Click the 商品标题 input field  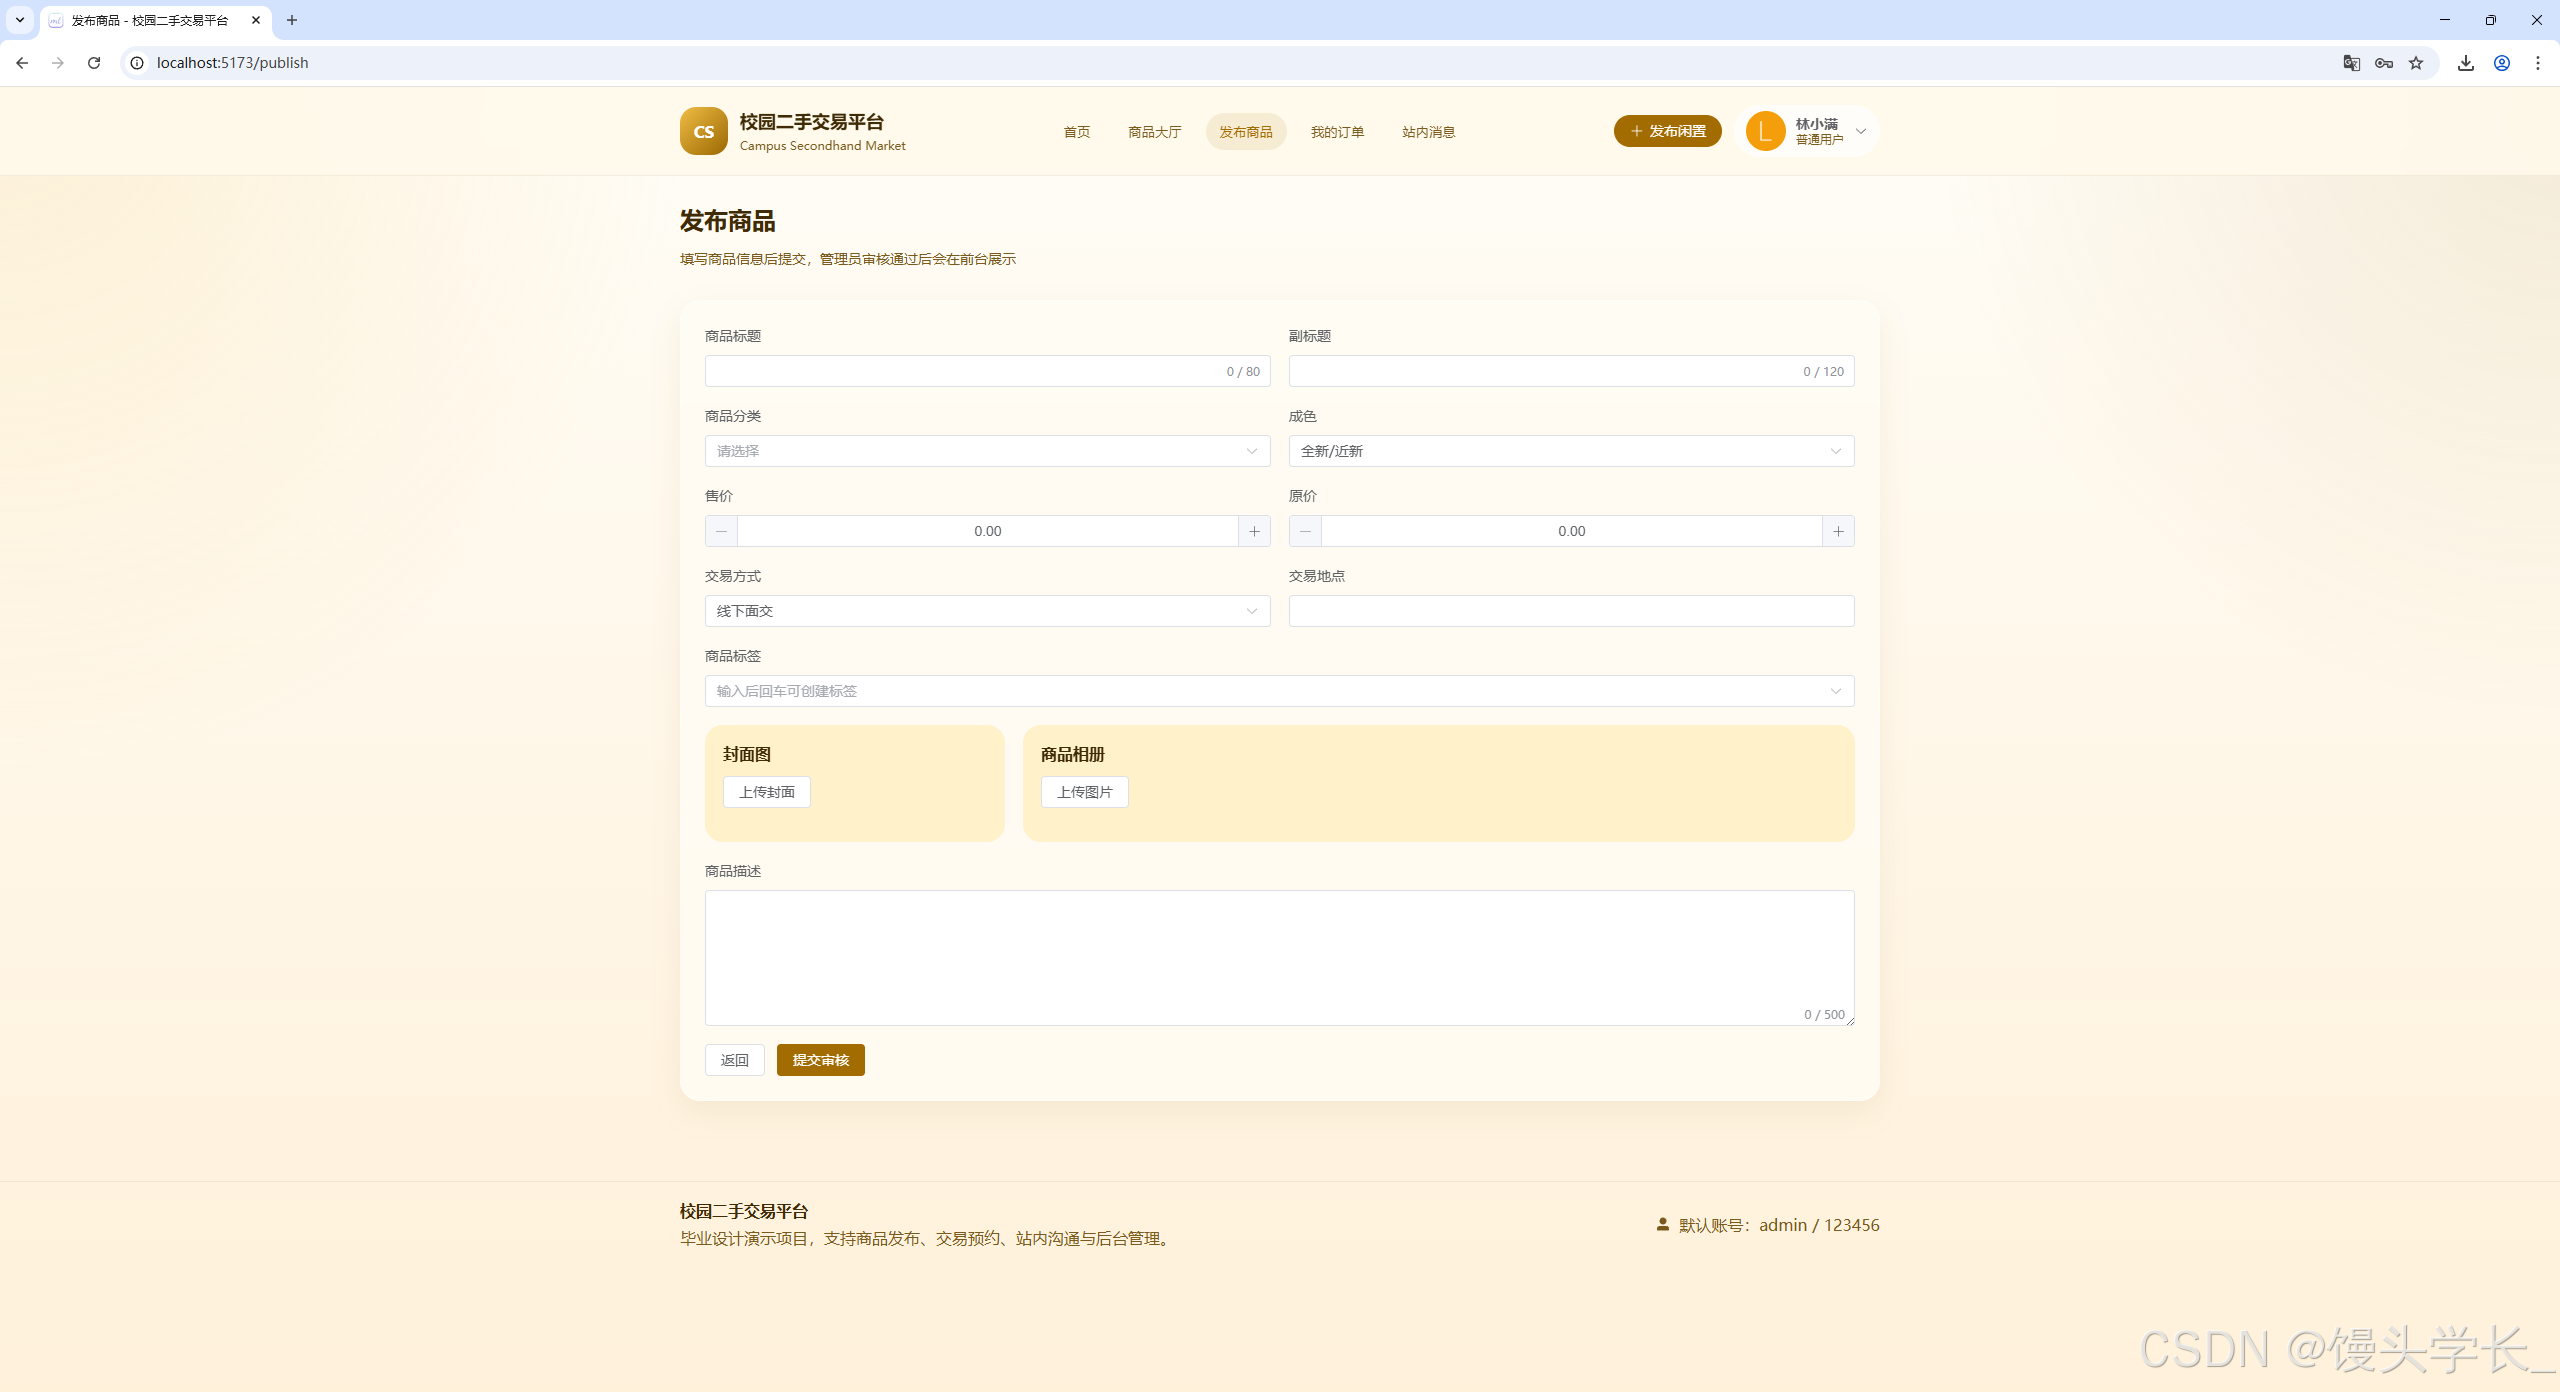coord(960,371)
